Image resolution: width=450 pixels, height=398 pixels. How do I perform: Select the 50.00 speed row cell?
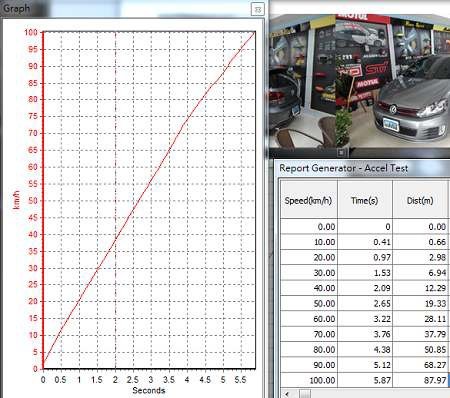pyautogui.click(x=308, y=304)
